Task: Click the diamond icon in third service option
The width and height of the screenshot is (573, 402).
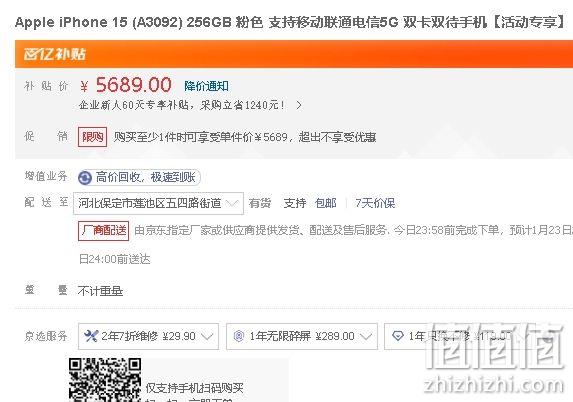Action: tap(397, 335)
